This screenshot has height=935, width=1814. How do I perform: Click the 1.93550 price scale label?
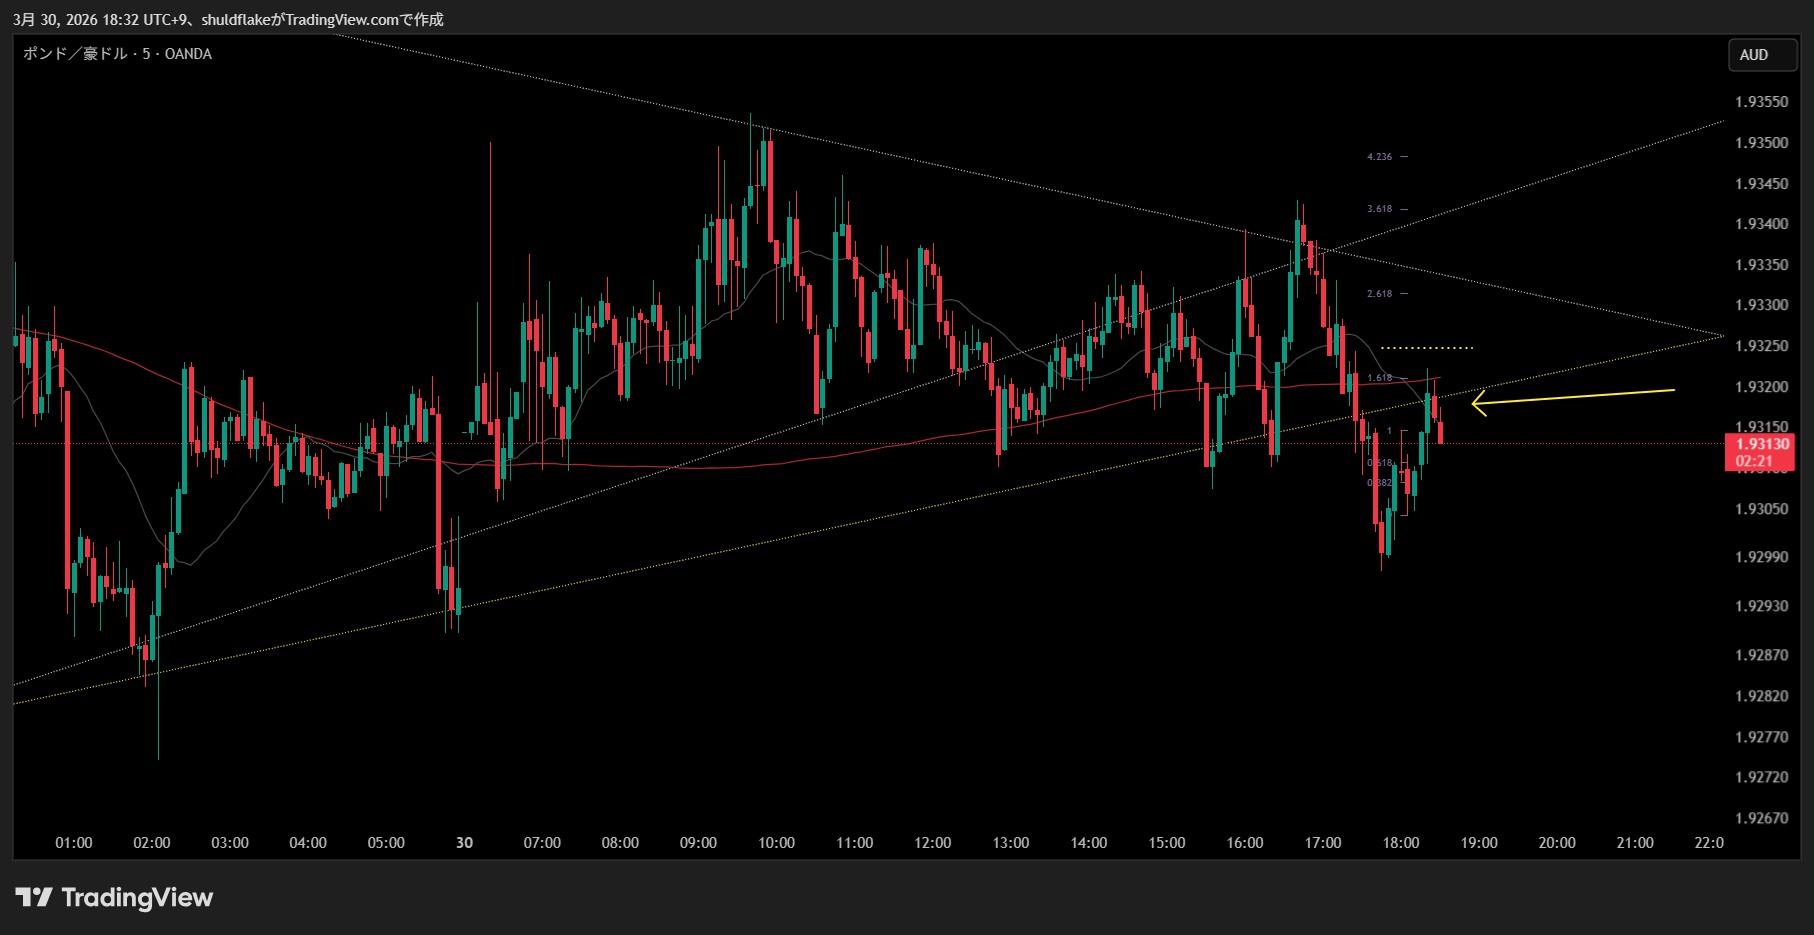tap(1761, 102)
